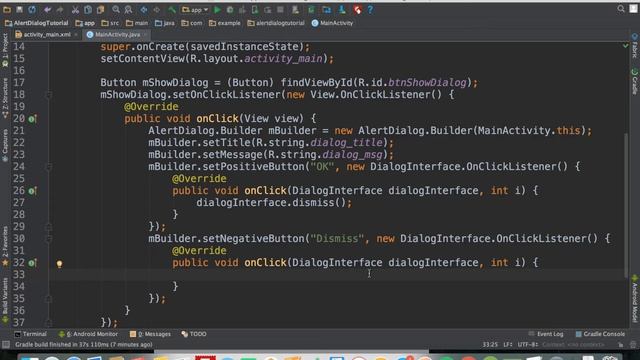The image size is (640, 360).
Task: Open the Gradle side panel
Action: [635, 82]
